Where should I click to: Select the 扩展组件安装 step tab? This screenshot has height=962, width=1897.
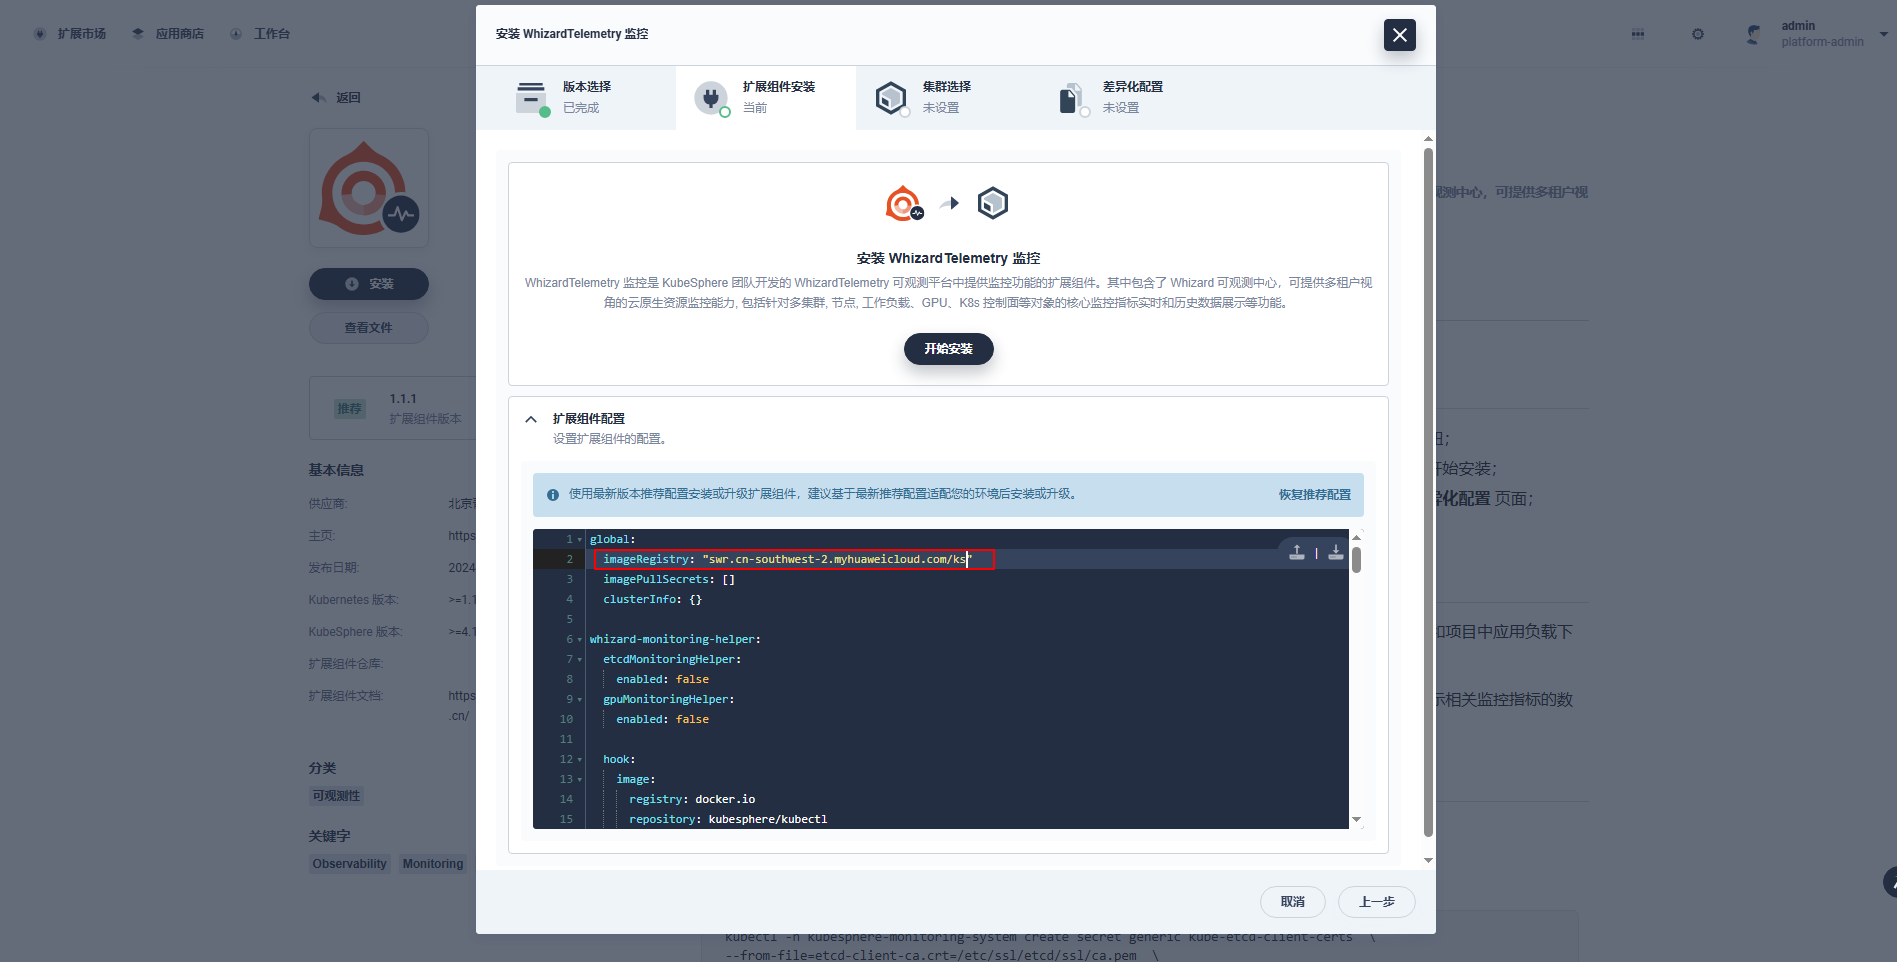[766, 97]
